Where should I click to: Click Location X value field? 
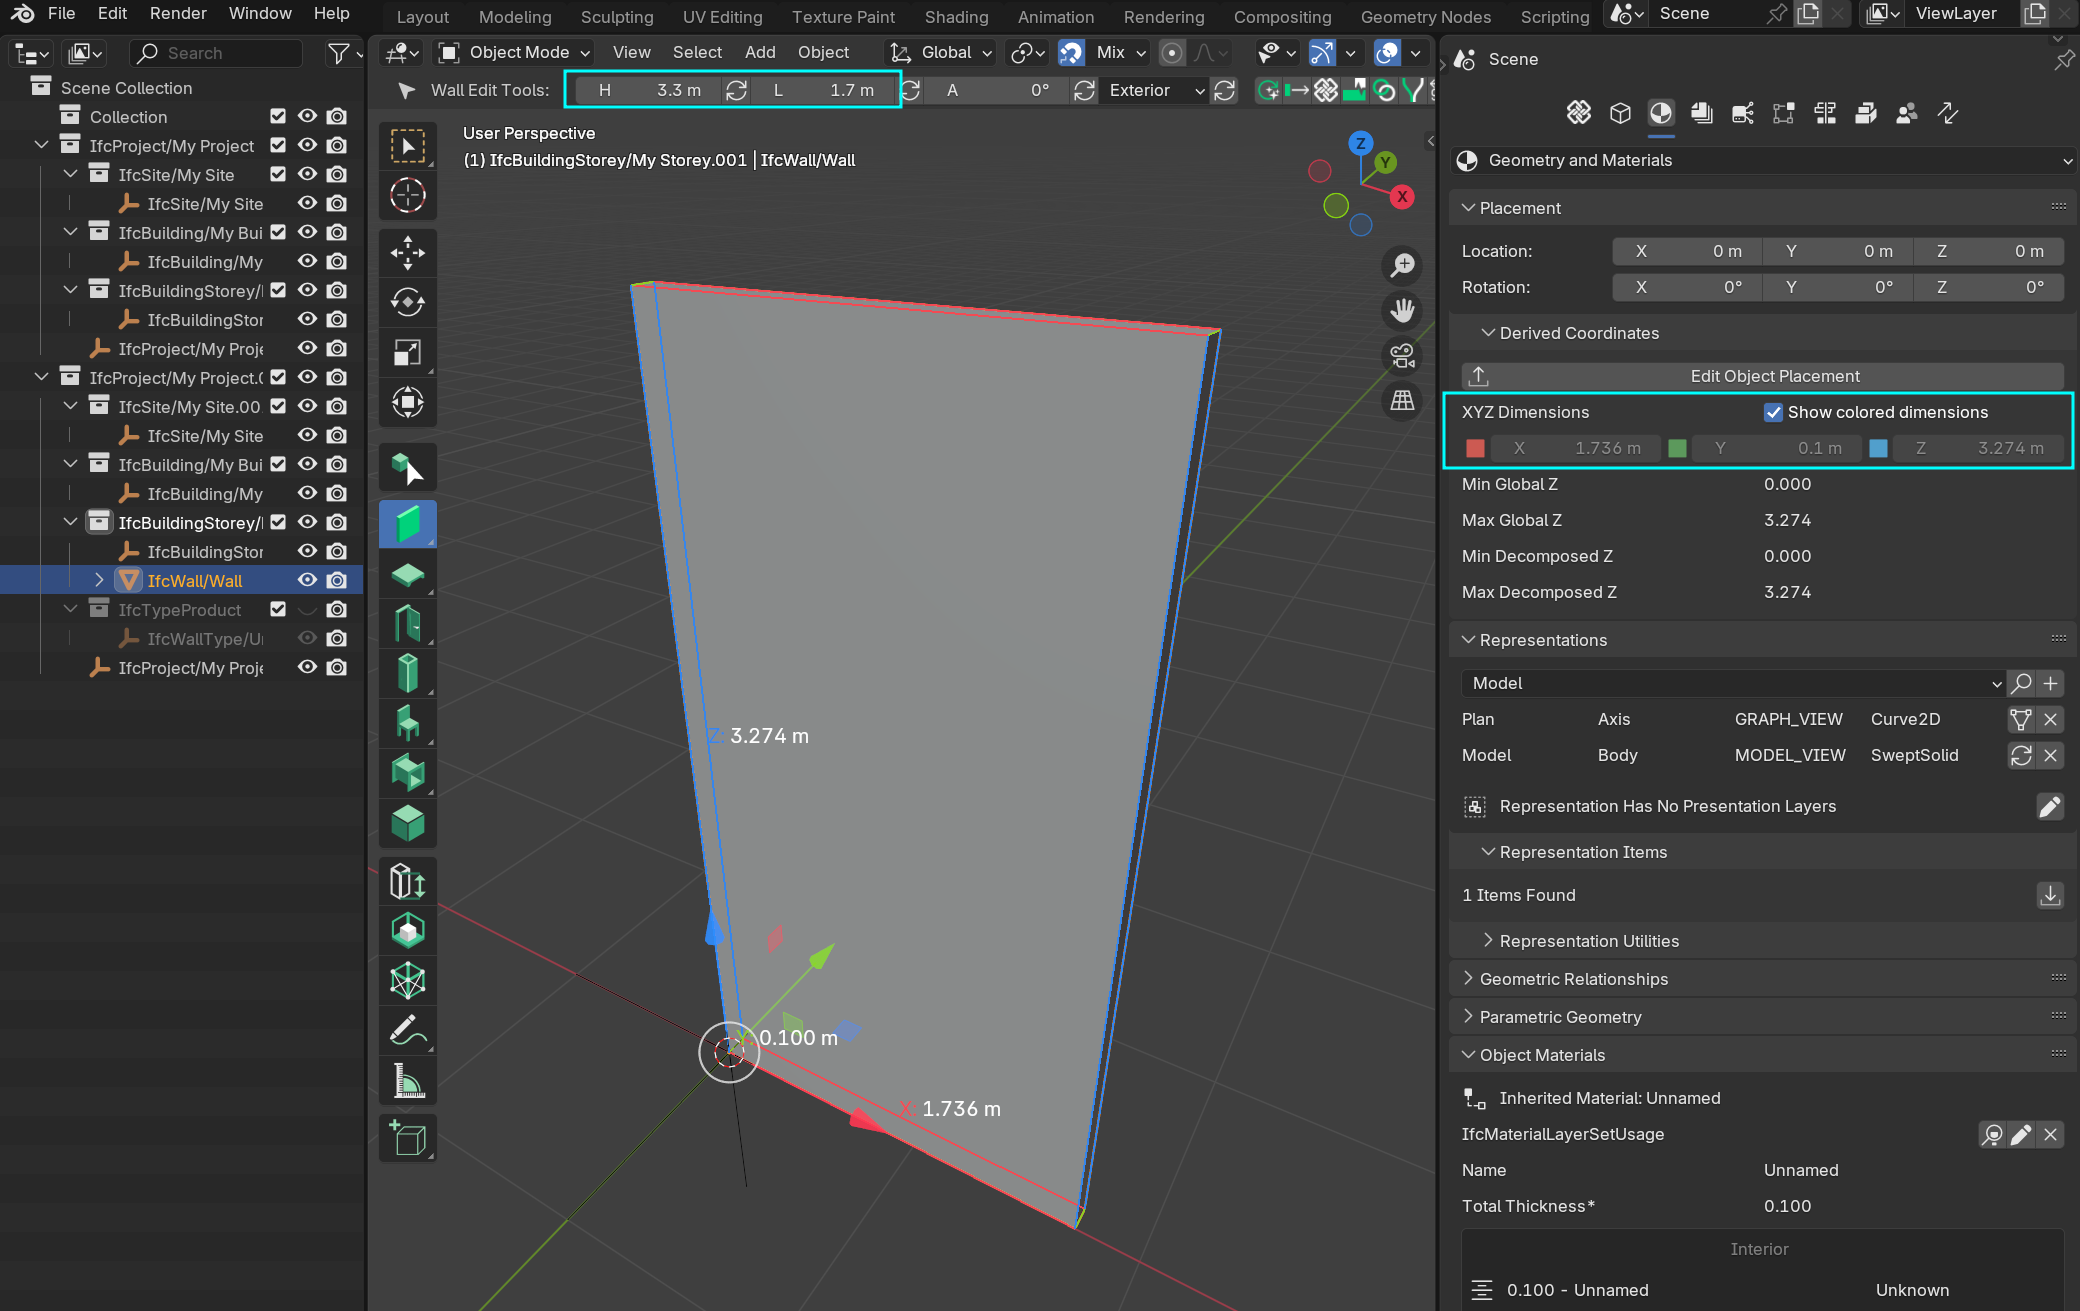(1686, 251)
